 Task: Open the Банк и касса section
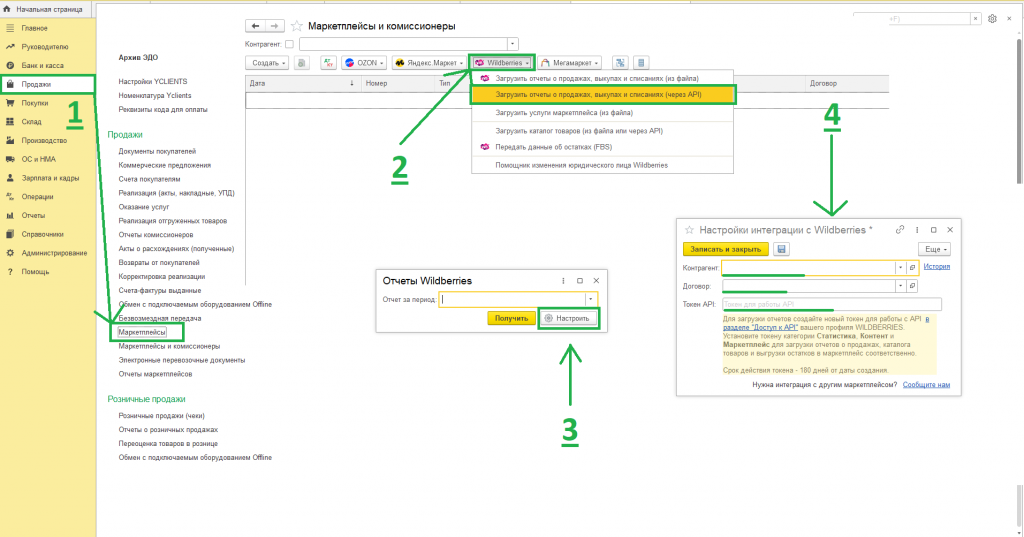click(x=42, y=65)
